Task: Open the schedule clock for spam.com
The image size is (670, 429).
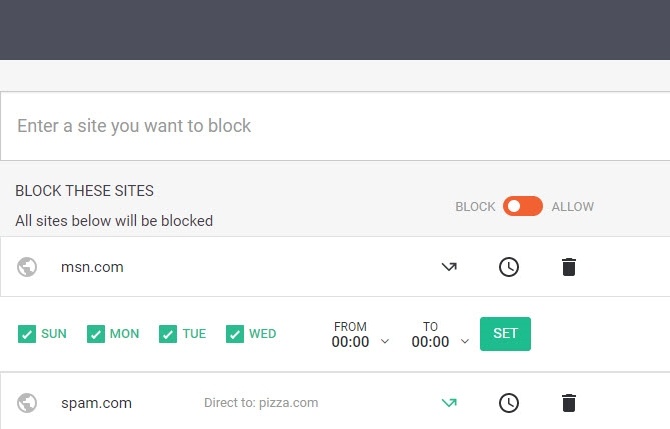Action: coord(509,403)
